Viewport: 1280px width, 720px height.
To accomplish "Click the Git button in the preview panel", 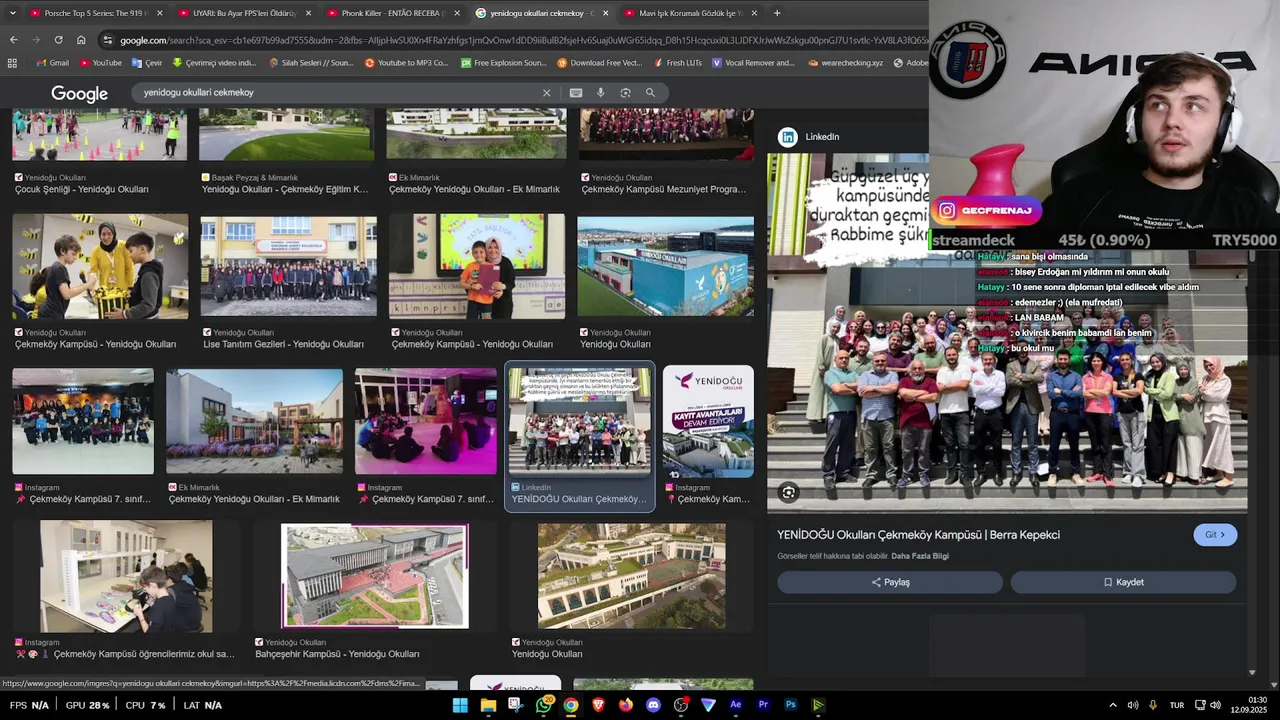I will coord(1215,535).
